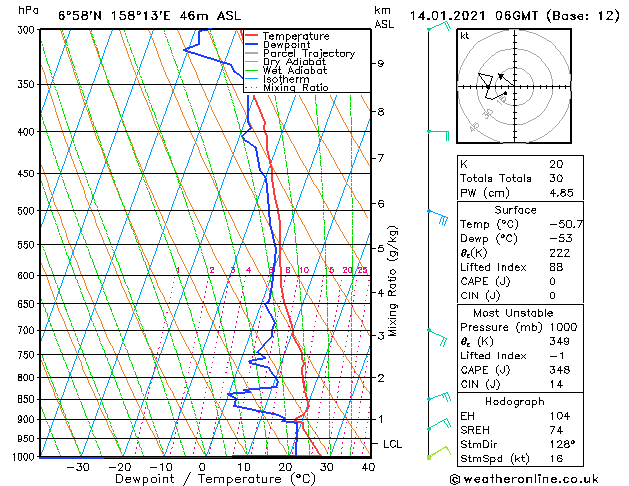Click the Dewpoint legend entry

(278, 45)
